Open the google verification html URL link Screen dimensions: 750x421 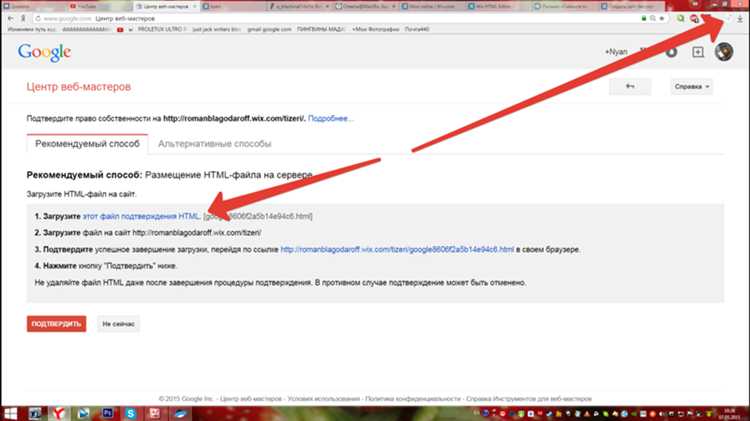coord(397,249)
